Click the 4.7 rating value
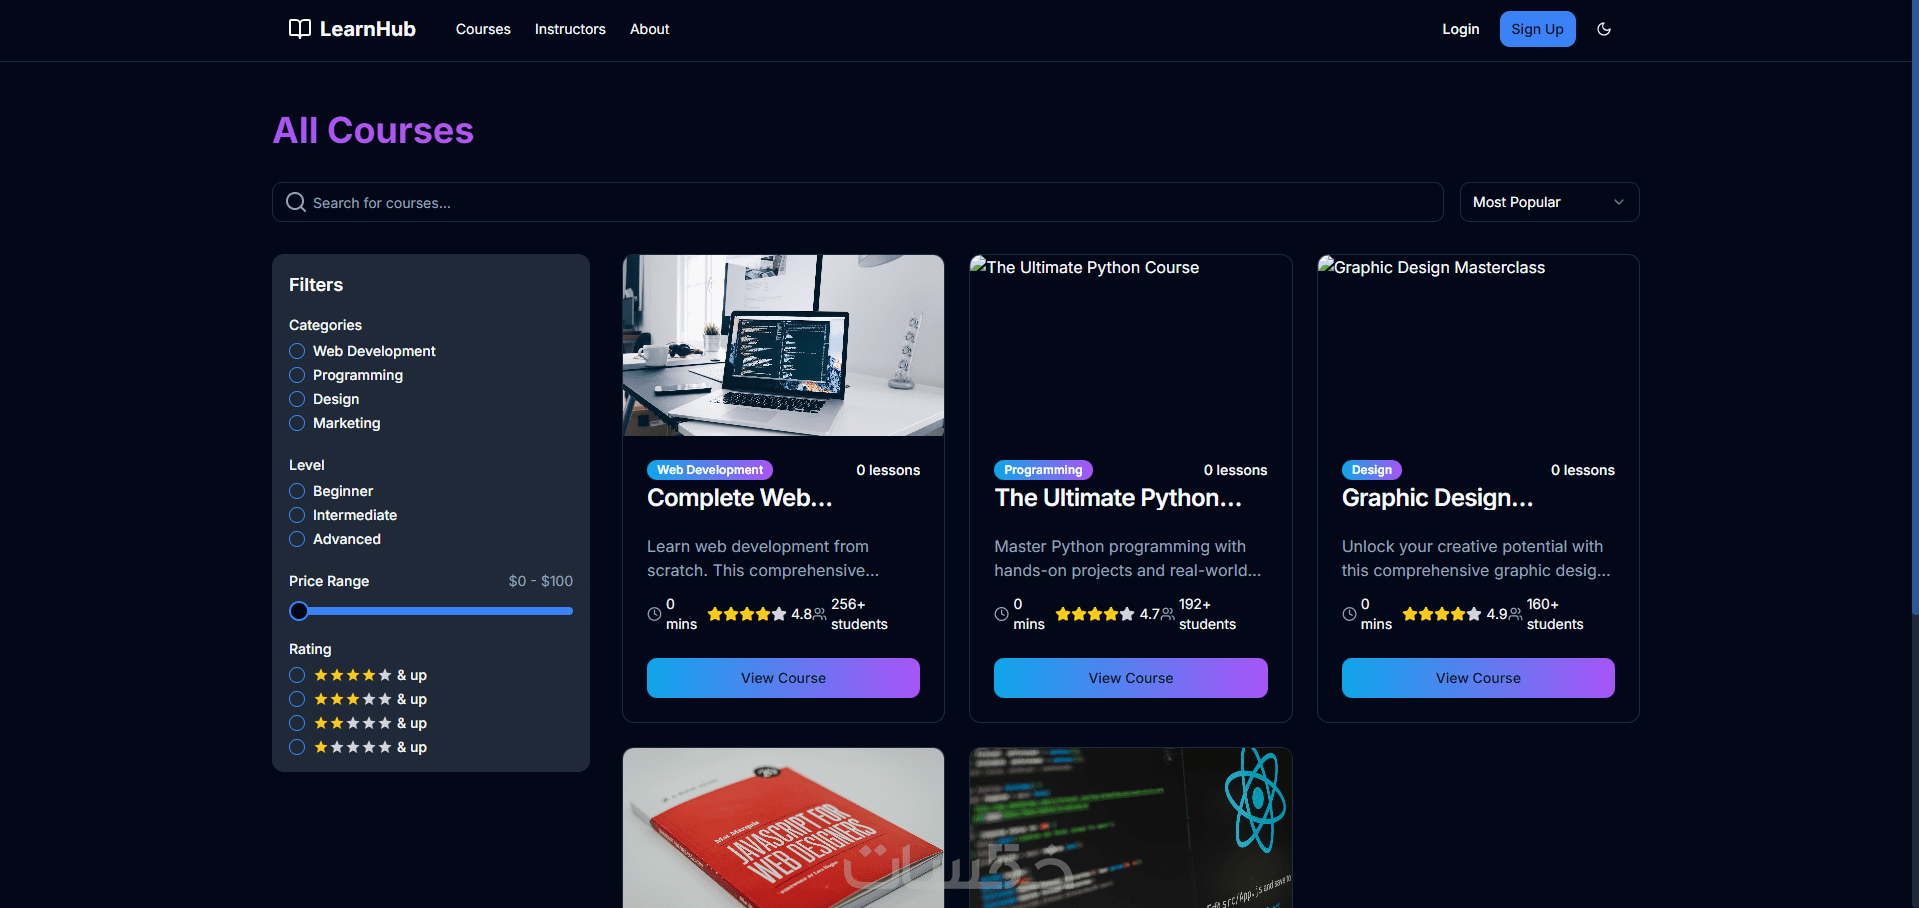Image resolution: width=1919 pixels, height=908 pixels. click(1149, 614)
